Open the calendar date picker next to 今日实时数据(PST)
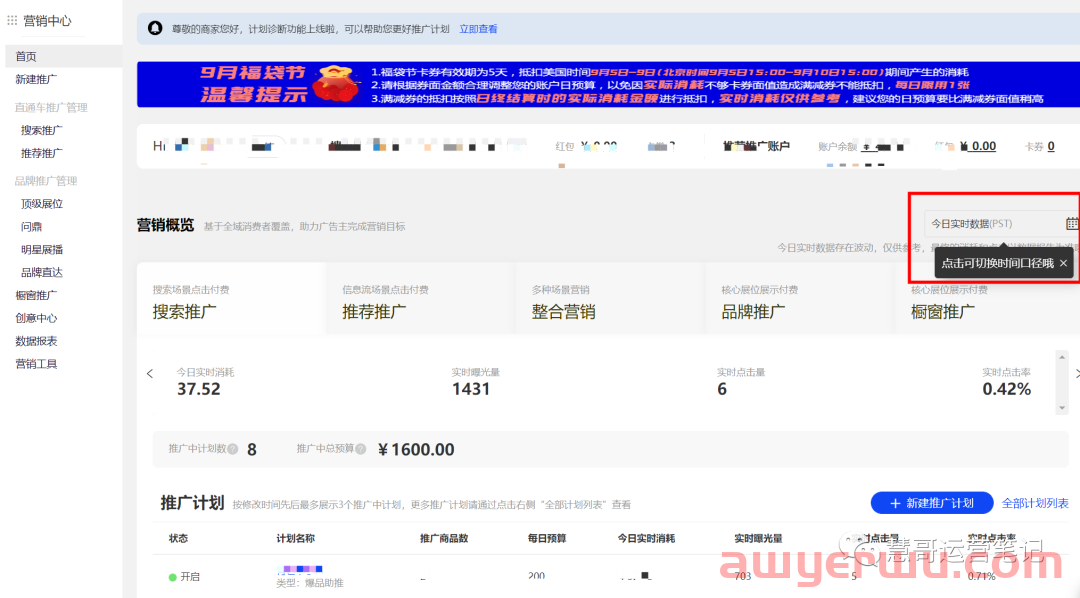The width and height of the screenshot is (1080, 598). coord(1072,223)
